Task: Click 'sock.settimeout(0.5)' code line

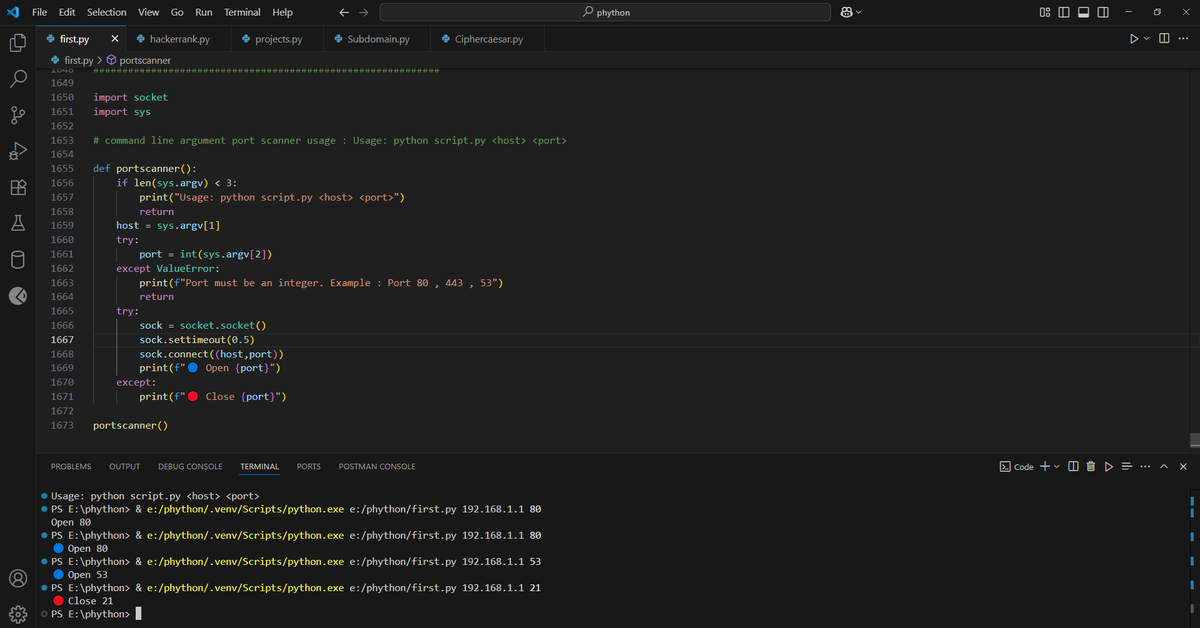Action: 197,340
